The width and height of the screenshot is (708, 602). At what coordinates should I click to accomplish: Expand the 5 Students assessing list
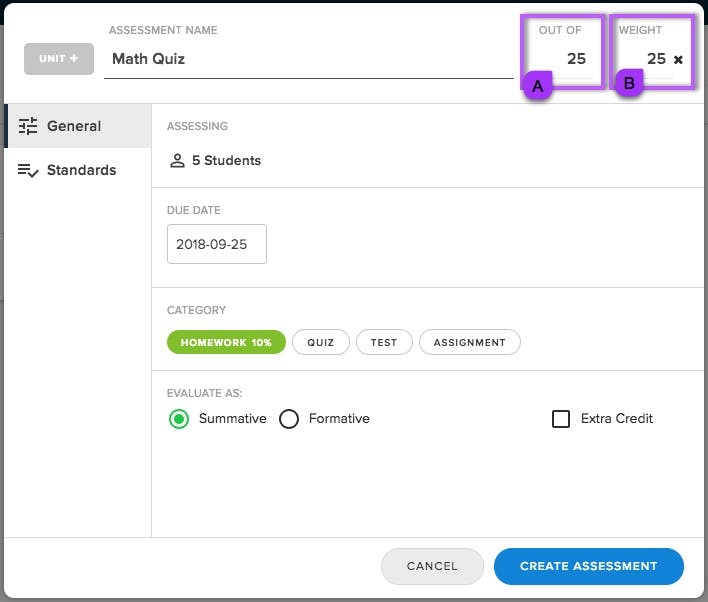215,160
